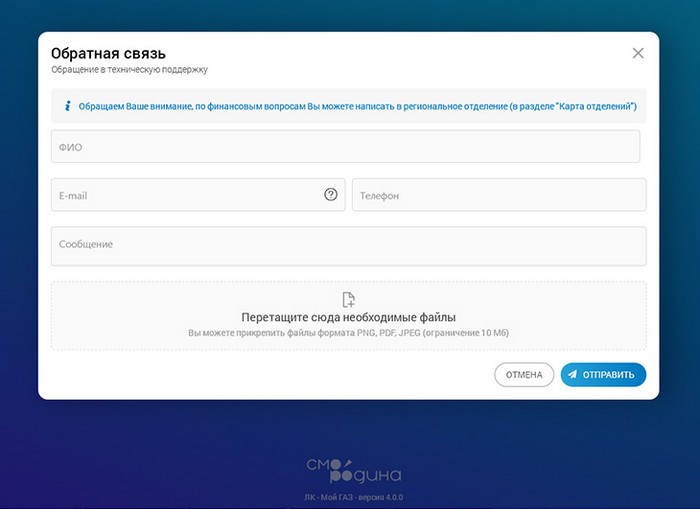
Task: Close the Обратная связь dialog
Action: coord(638,53)
